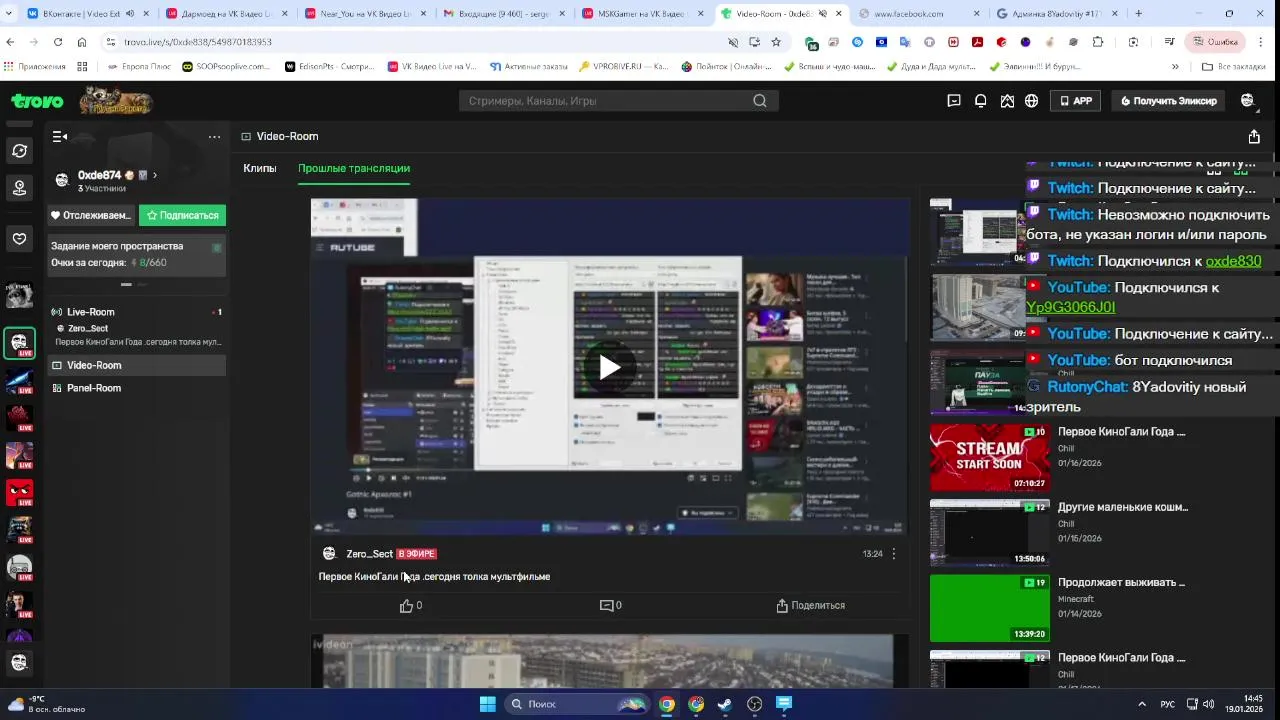Open the Trovo notifications bell
This screenshot has width=1280, height=720.
pos(980,101)
